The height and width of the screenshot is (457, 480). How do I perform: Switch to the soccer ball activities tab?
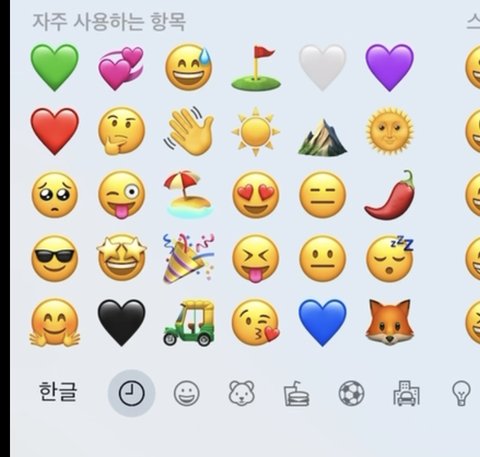351,393
